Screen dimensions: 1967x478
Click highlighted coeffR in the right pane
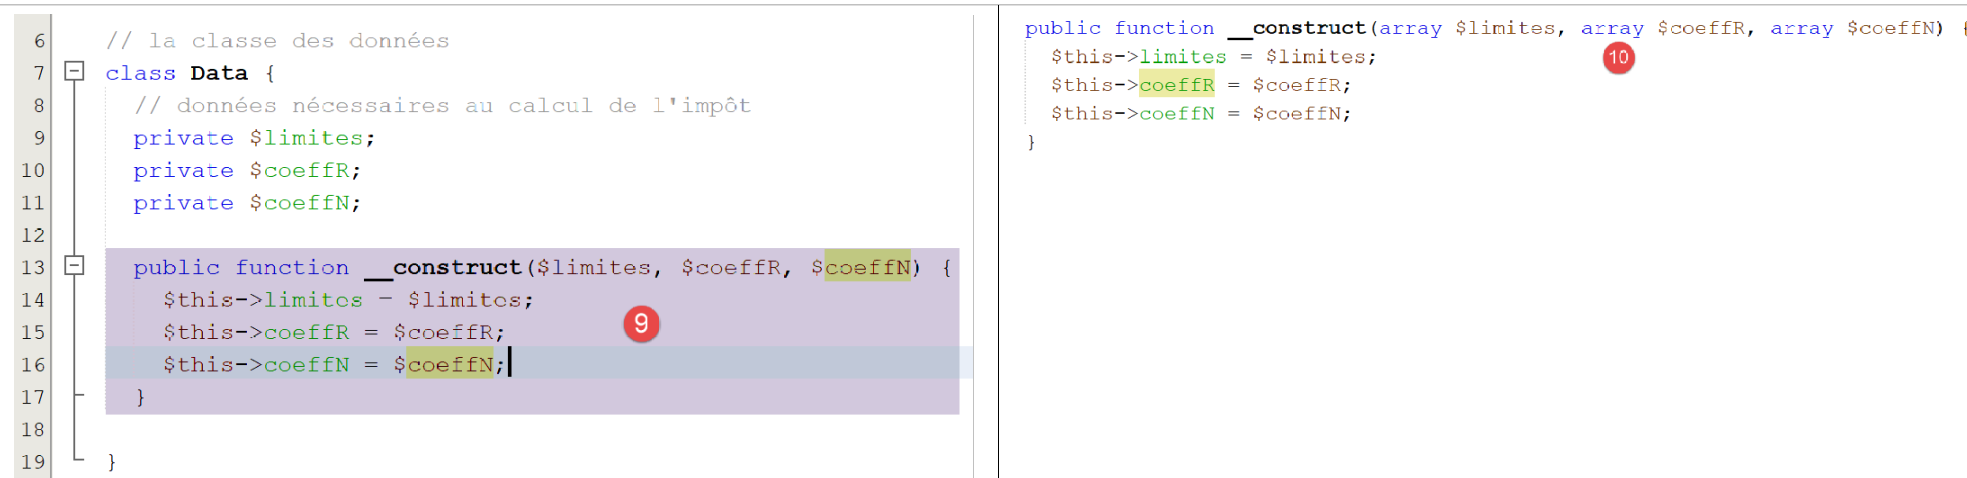pos(1176,85)
